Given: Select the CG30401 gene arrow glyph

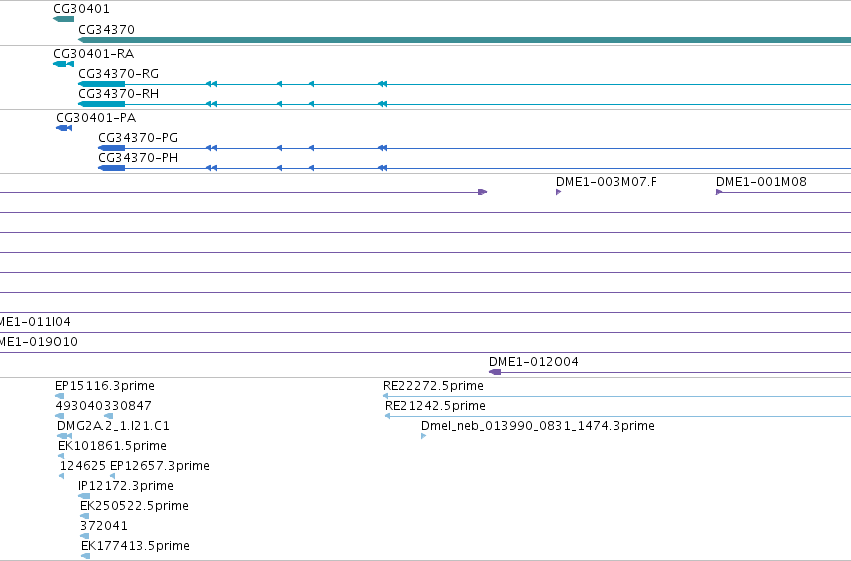Looking at the screenshot, I should click(x=63, y=19).
